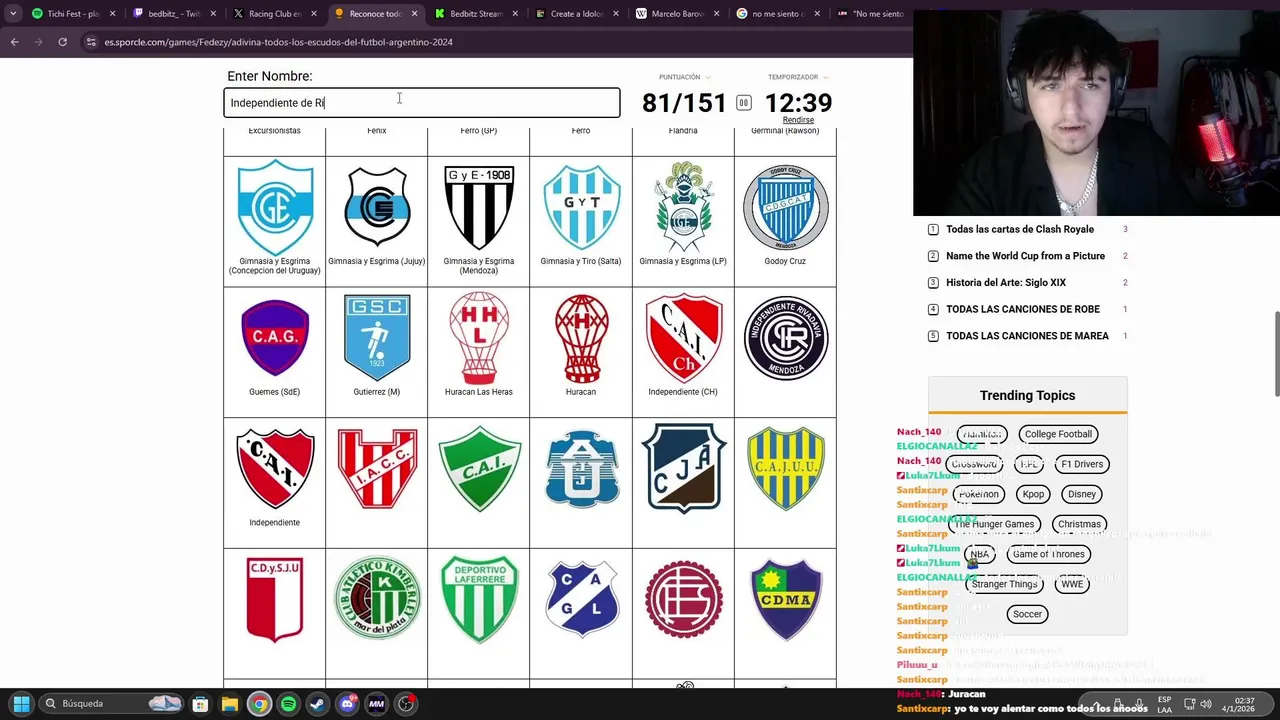Select the WWE trending topic
The image size is (1280, 720).
1072,584
